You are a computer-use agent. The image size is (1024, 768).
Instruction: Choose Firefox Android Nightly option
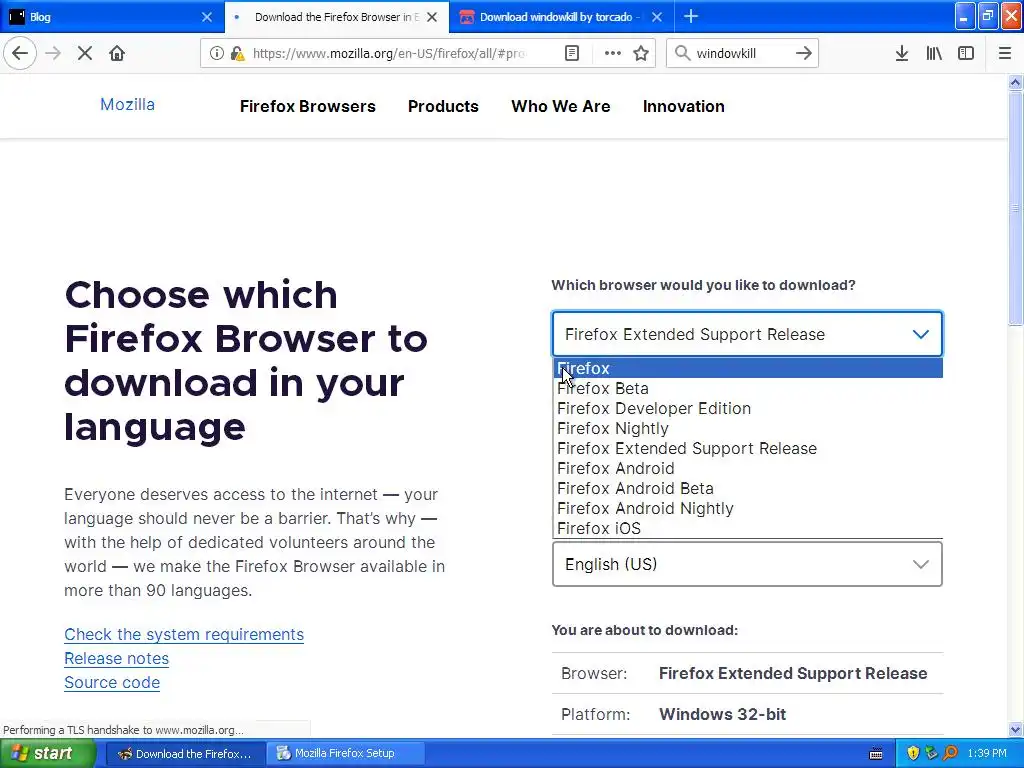748,508
